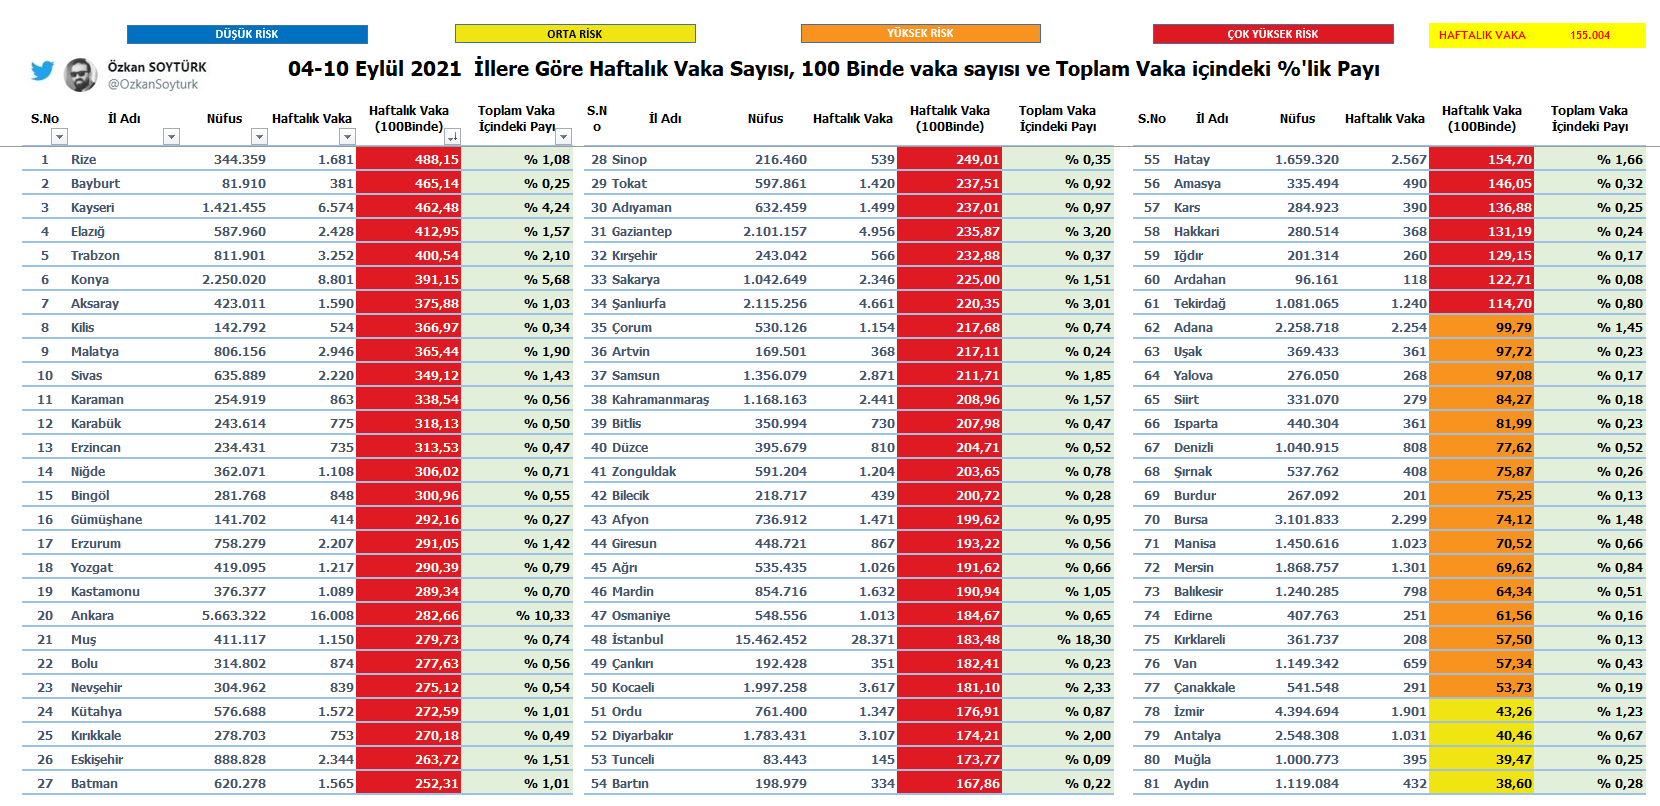Select the Bartın rate cell 167,86
The image size is (1660, 806).
(950, 783)
